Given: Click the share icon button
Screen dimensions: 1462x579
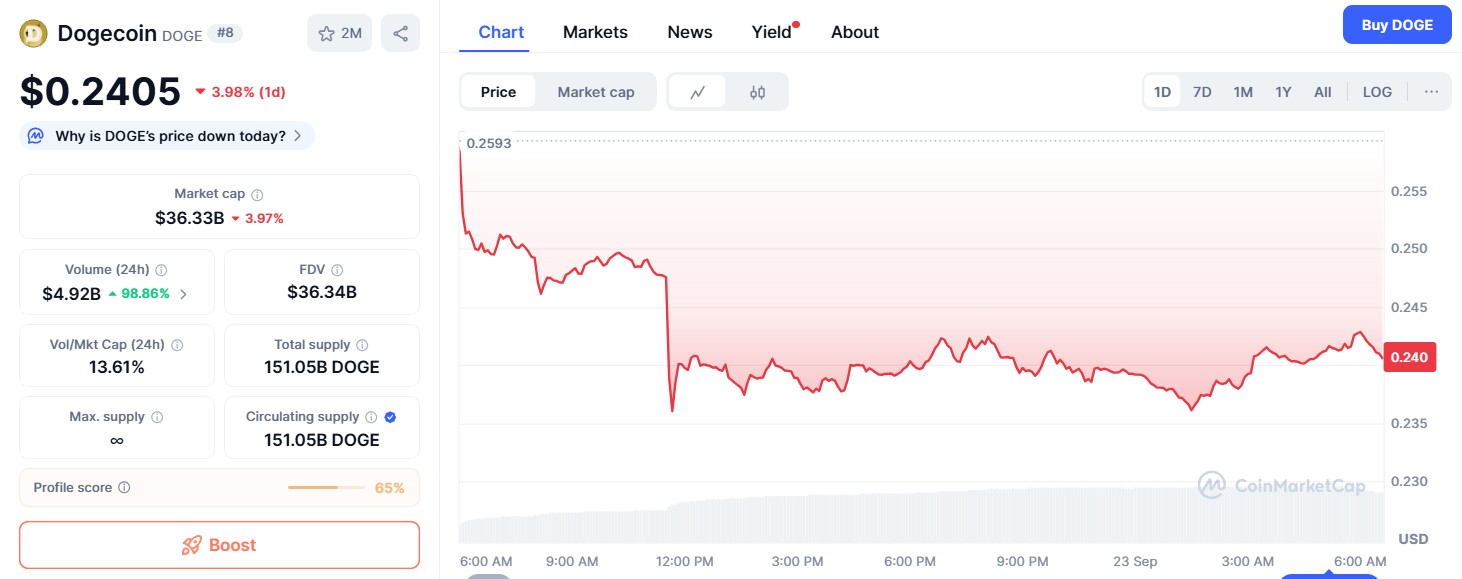Looking at the screenshot, I should coord(400,33).
